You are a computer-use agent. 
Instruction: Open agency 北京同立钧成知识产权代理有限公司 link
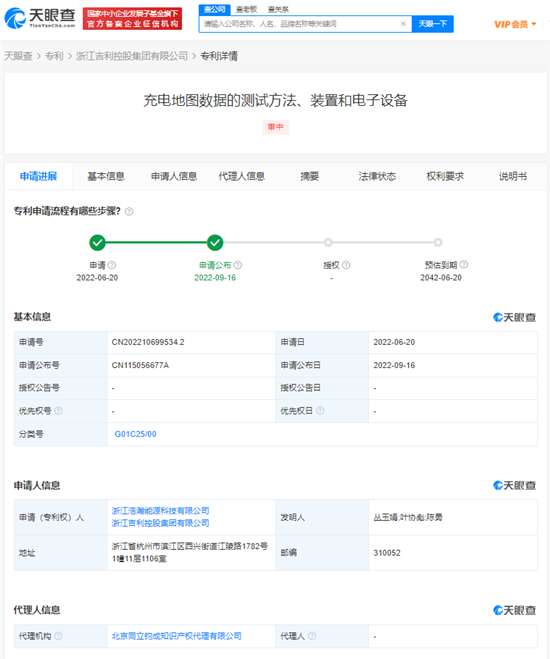click(176, 636)
